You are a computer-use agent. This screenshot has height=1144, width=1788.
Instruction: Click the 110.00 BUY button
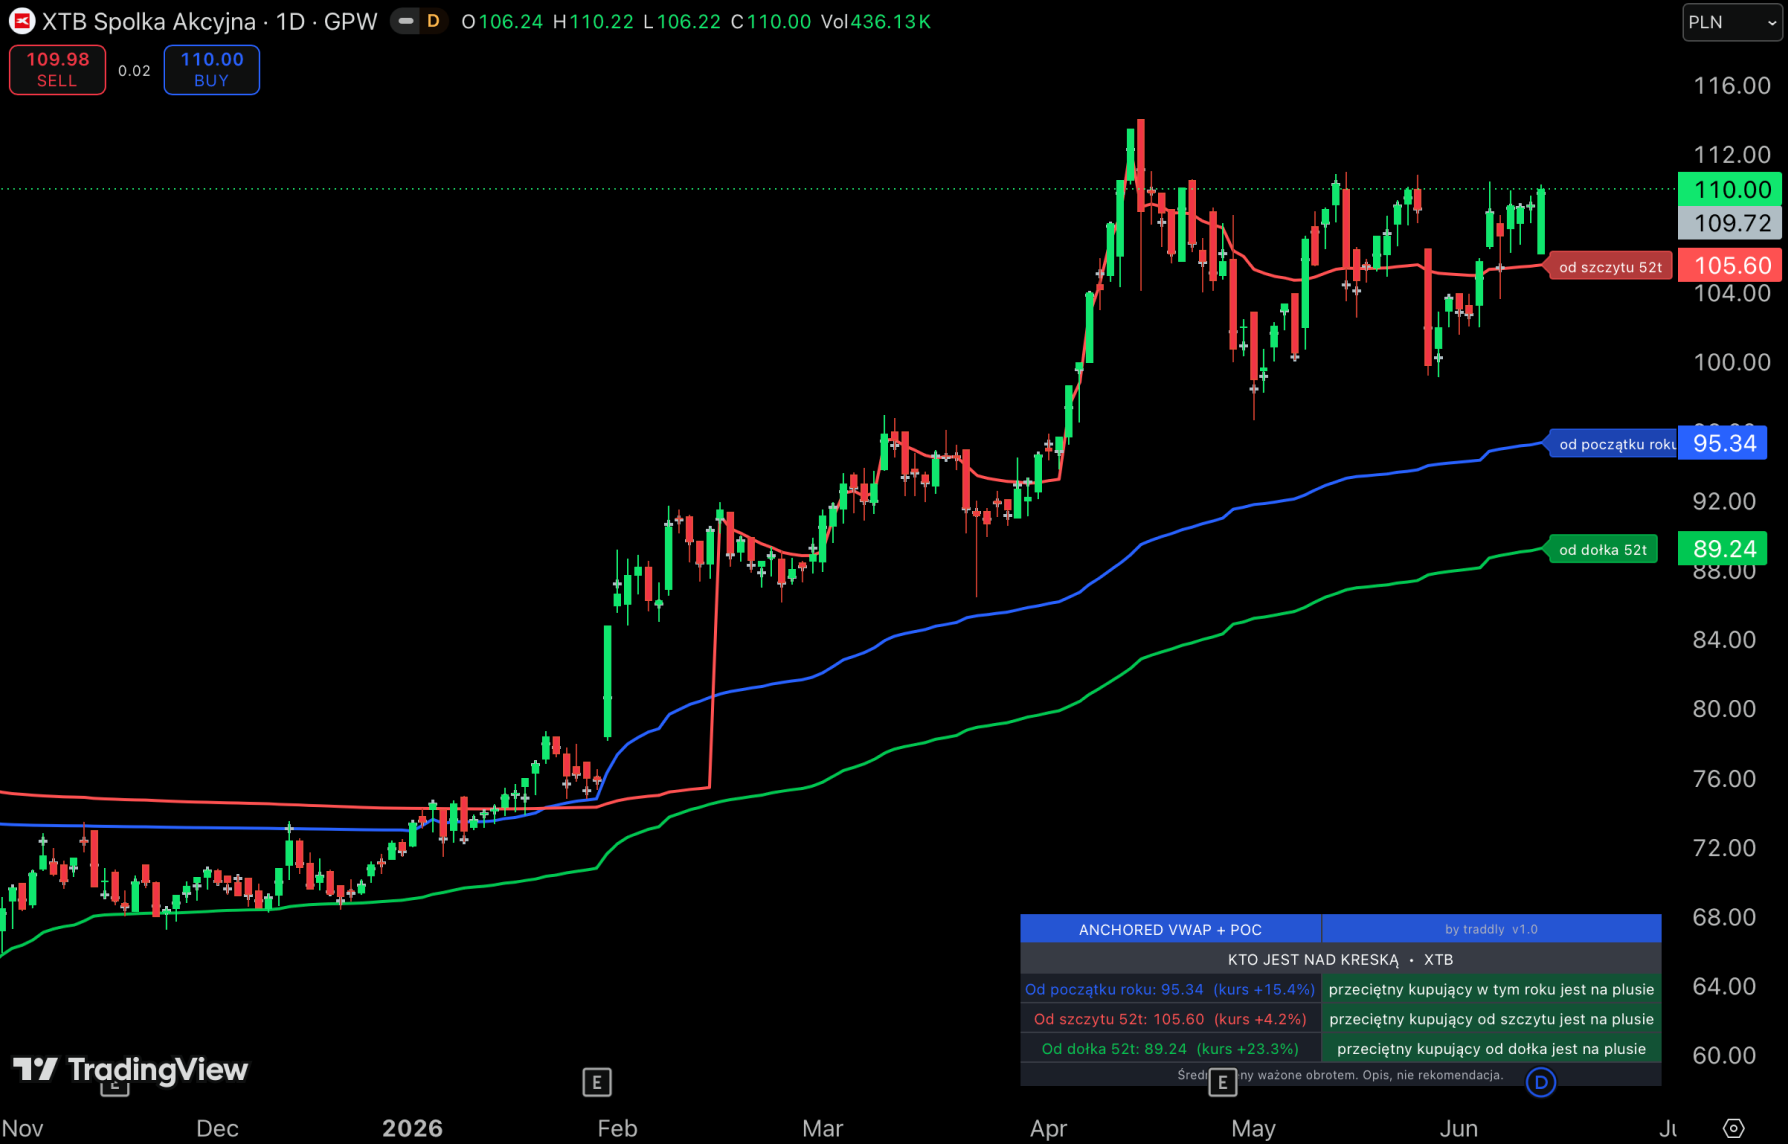tap(211, 70)
